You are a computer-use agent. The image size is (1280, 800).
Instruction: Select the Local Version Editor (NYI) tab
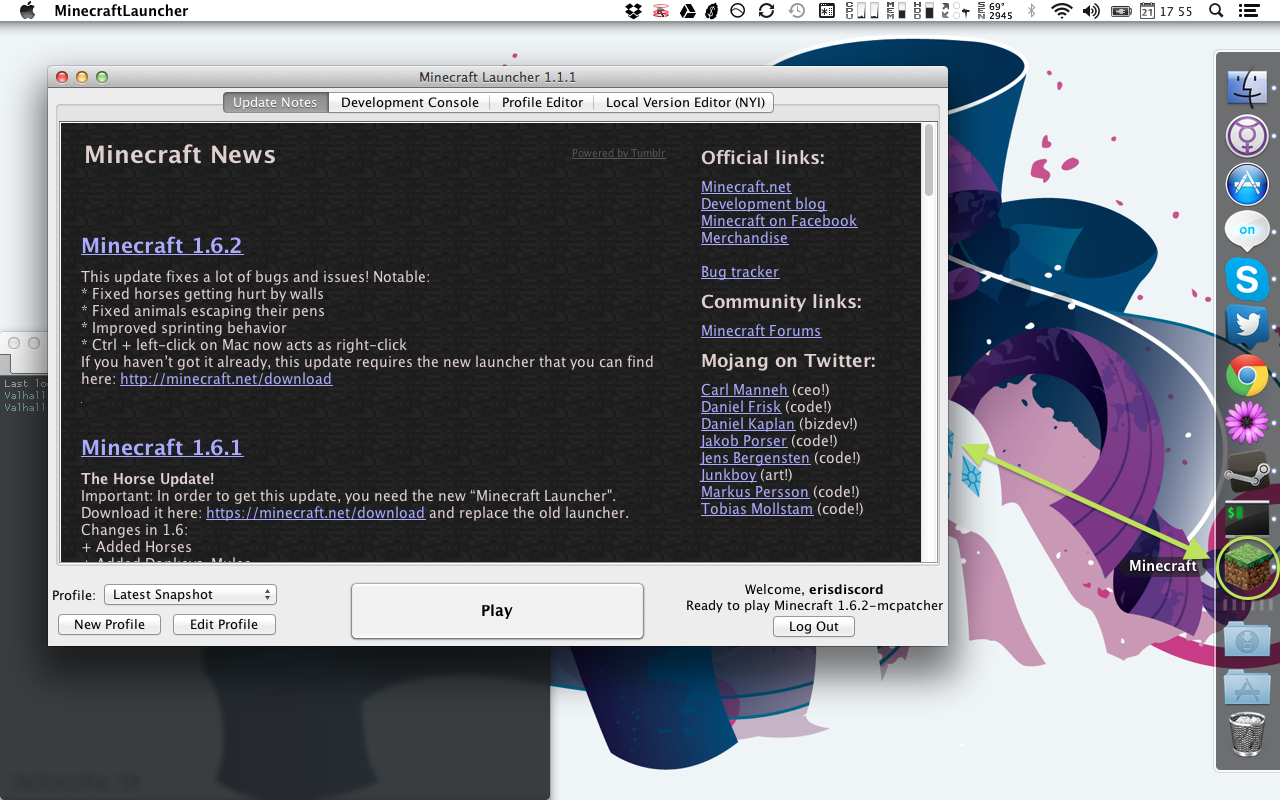click(x=685, y=103)
